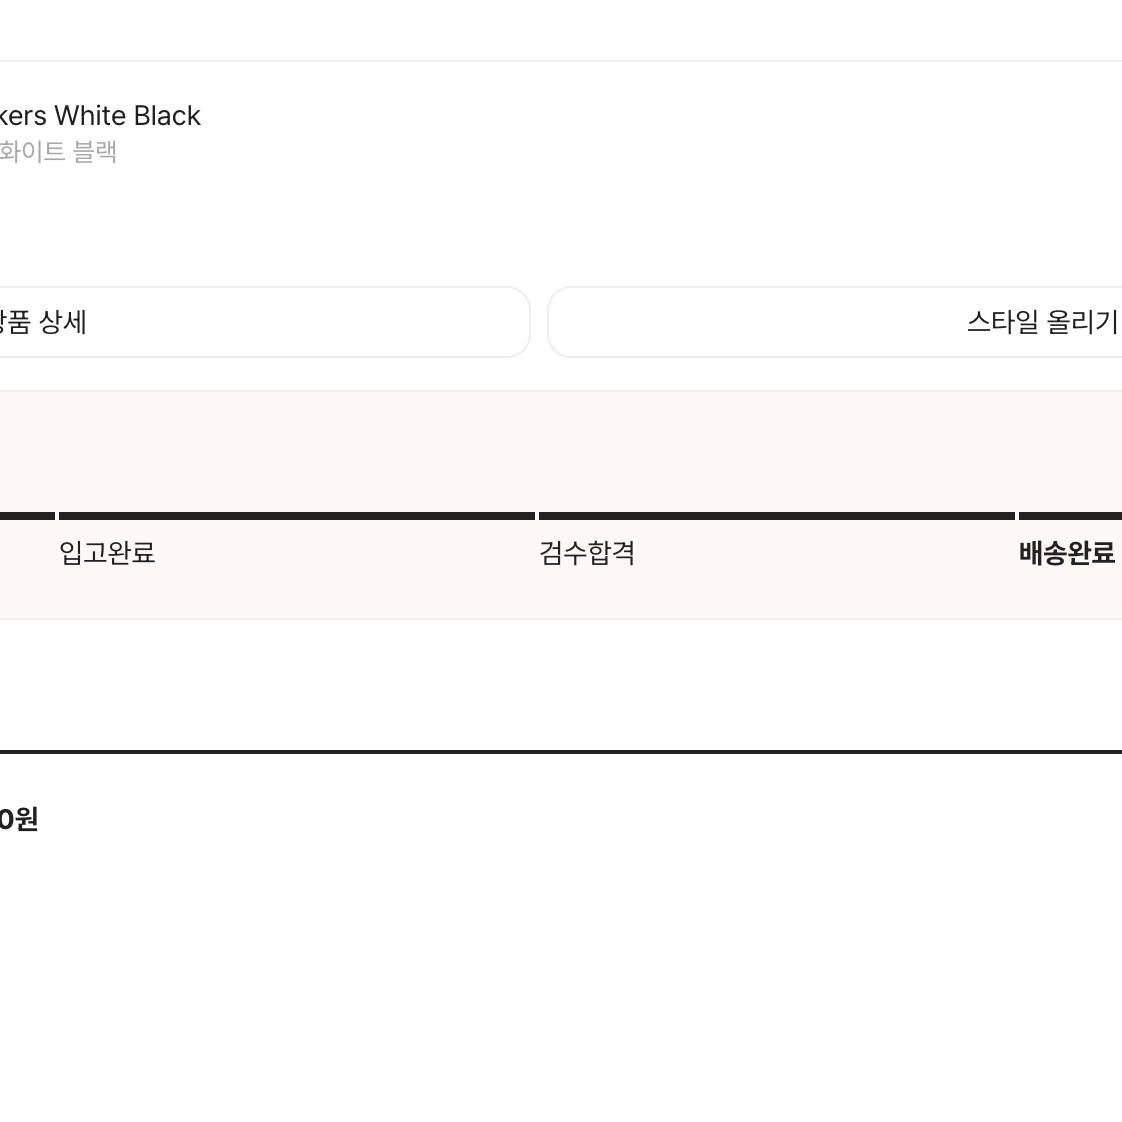Select the 검수합격 status step label

[x=587, y=553]
